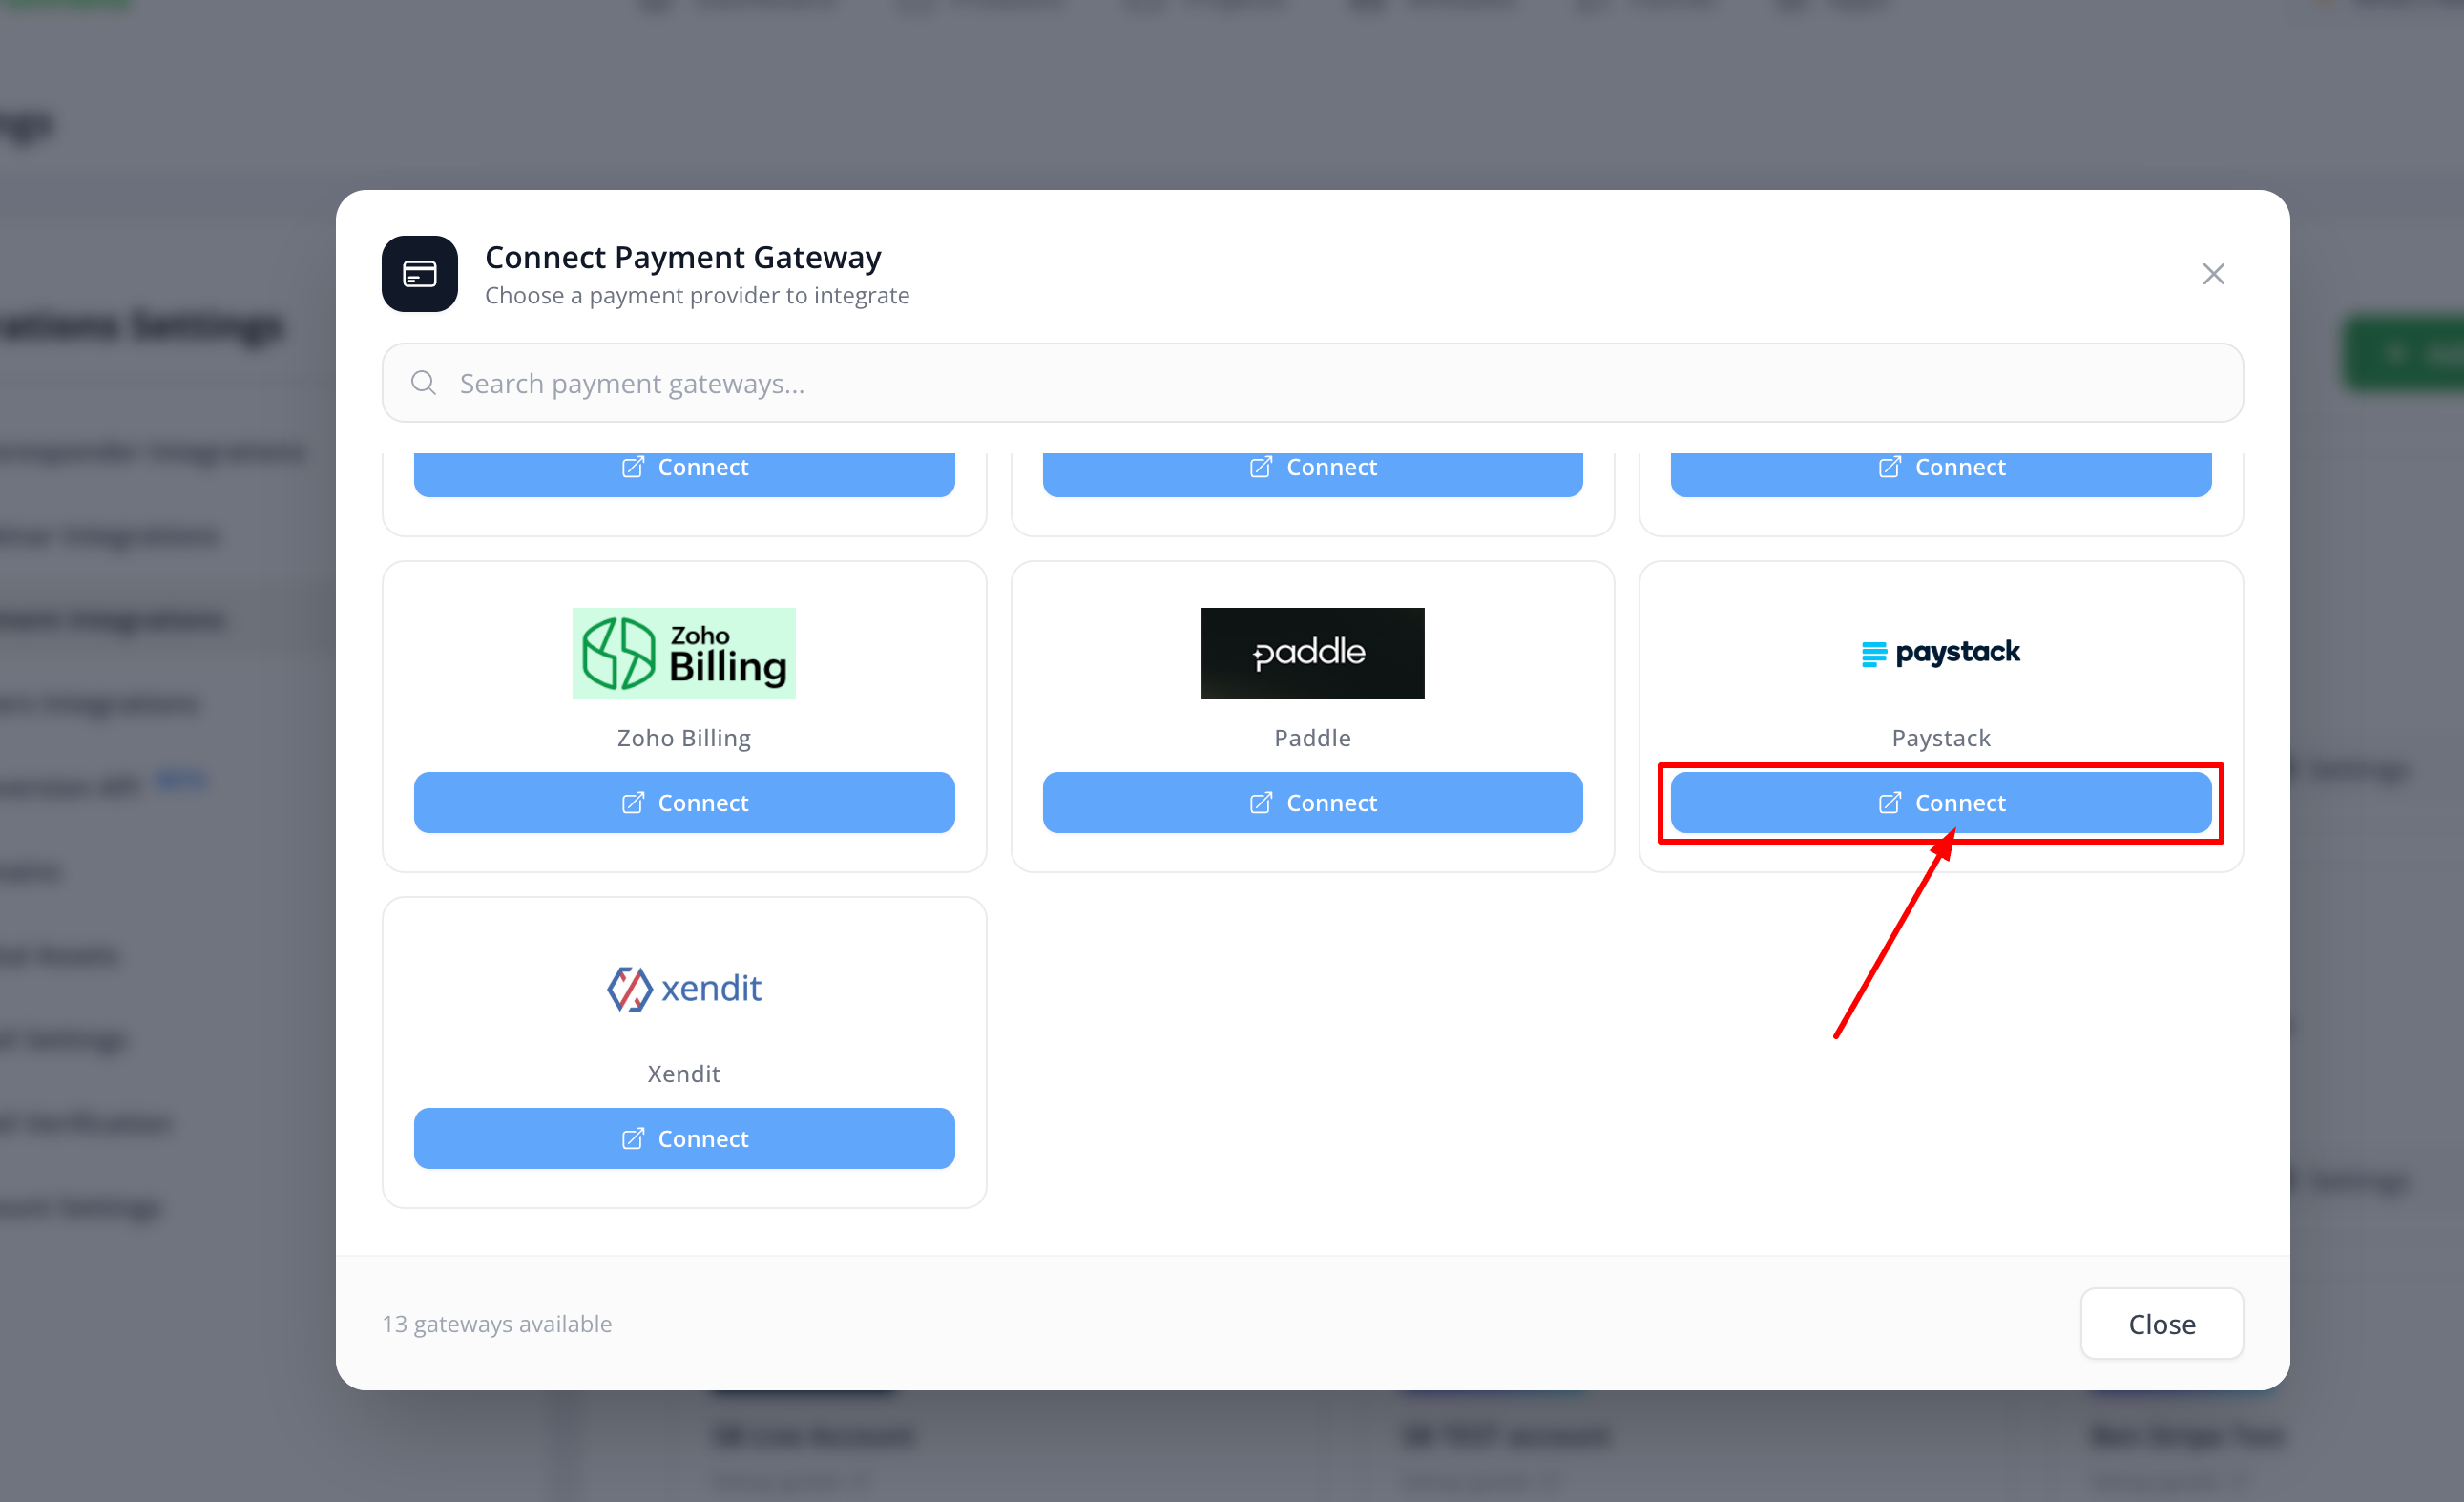
Task: Click the Xendit name label
Action: pos(684,1073)
